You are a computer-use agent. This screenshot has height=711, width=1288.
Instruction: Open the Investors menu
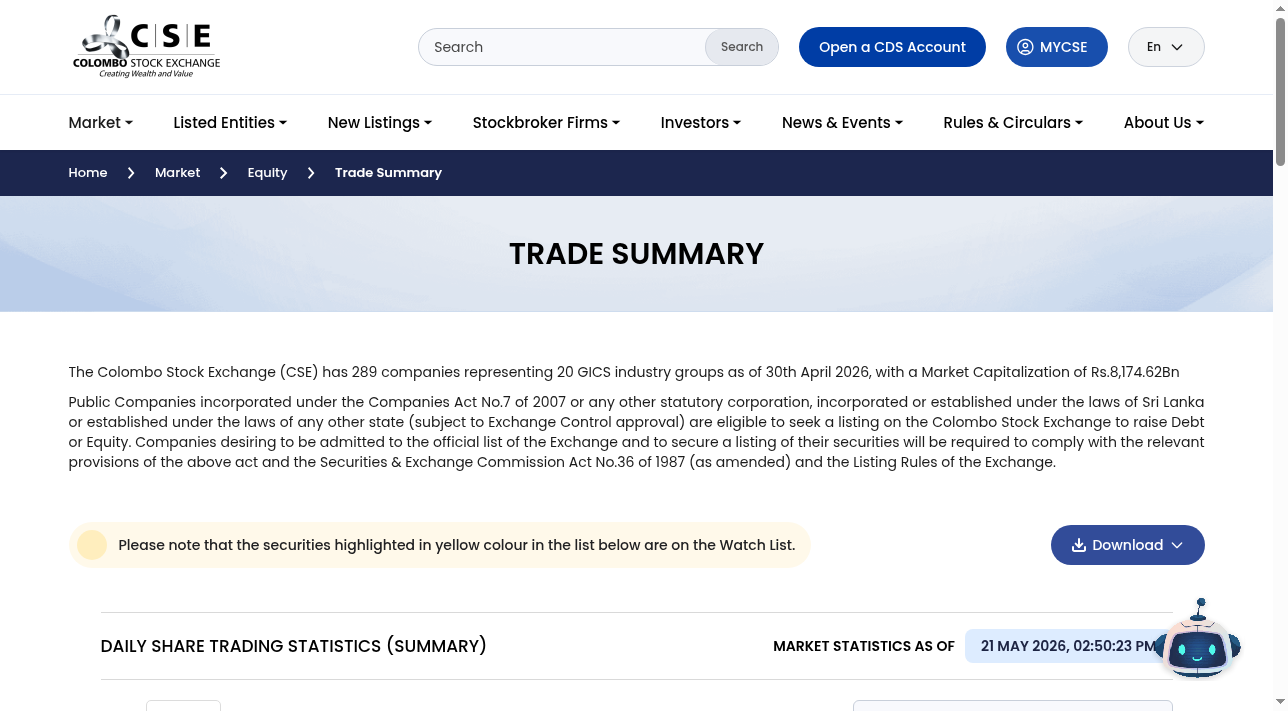(x=701, y=122)
